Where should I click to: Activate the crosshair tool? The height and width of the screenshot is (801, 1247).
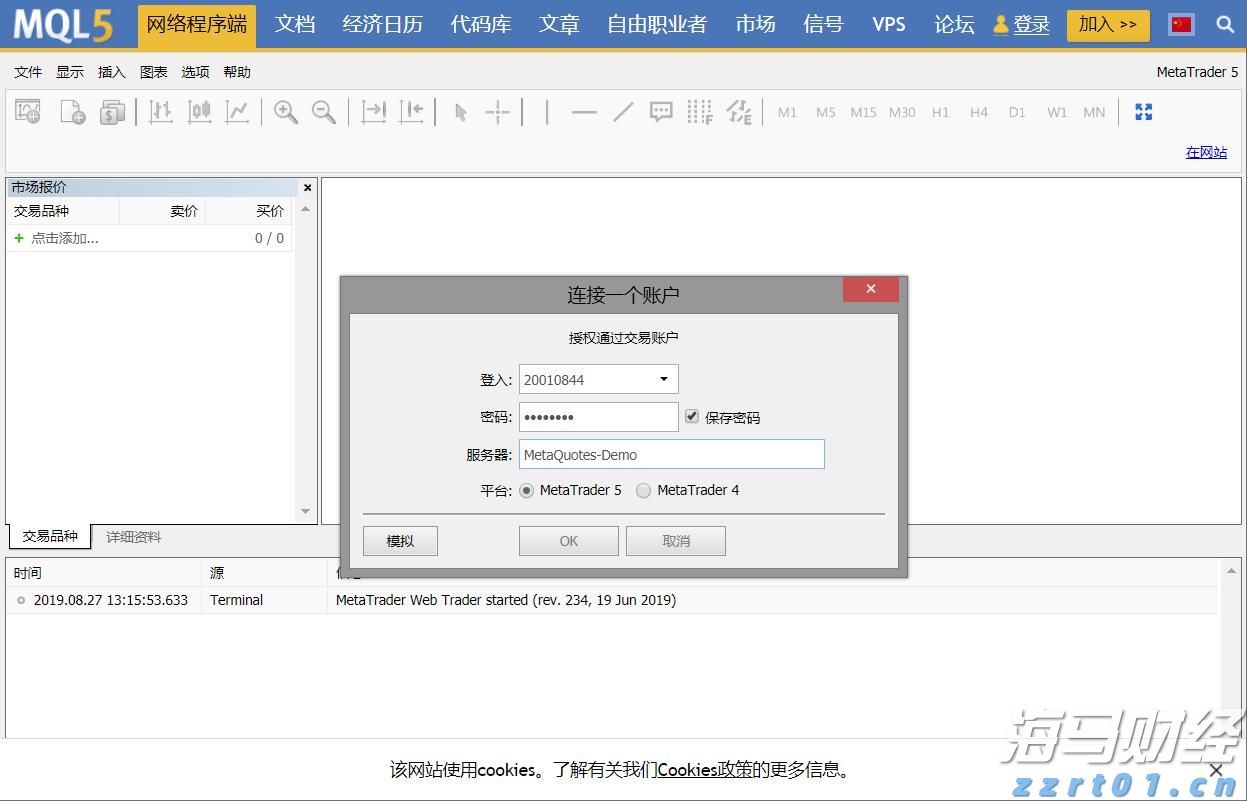pos(497,112)
